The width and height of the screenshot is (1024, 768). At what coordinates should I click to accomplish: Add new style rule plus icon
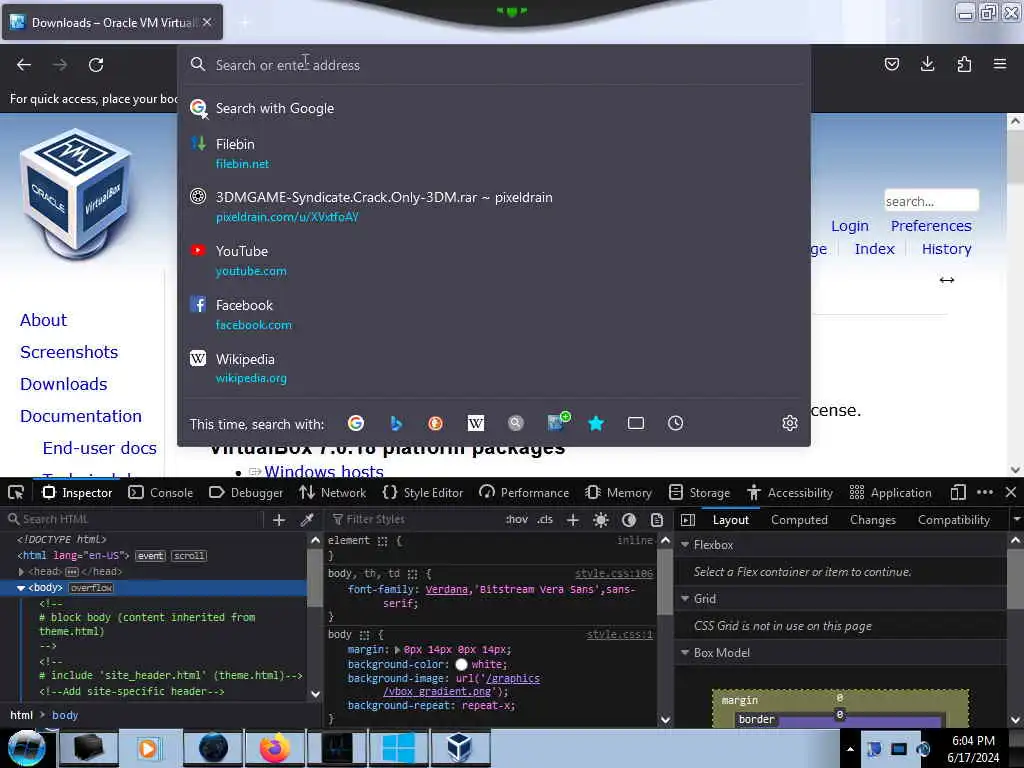coord(573,520)
